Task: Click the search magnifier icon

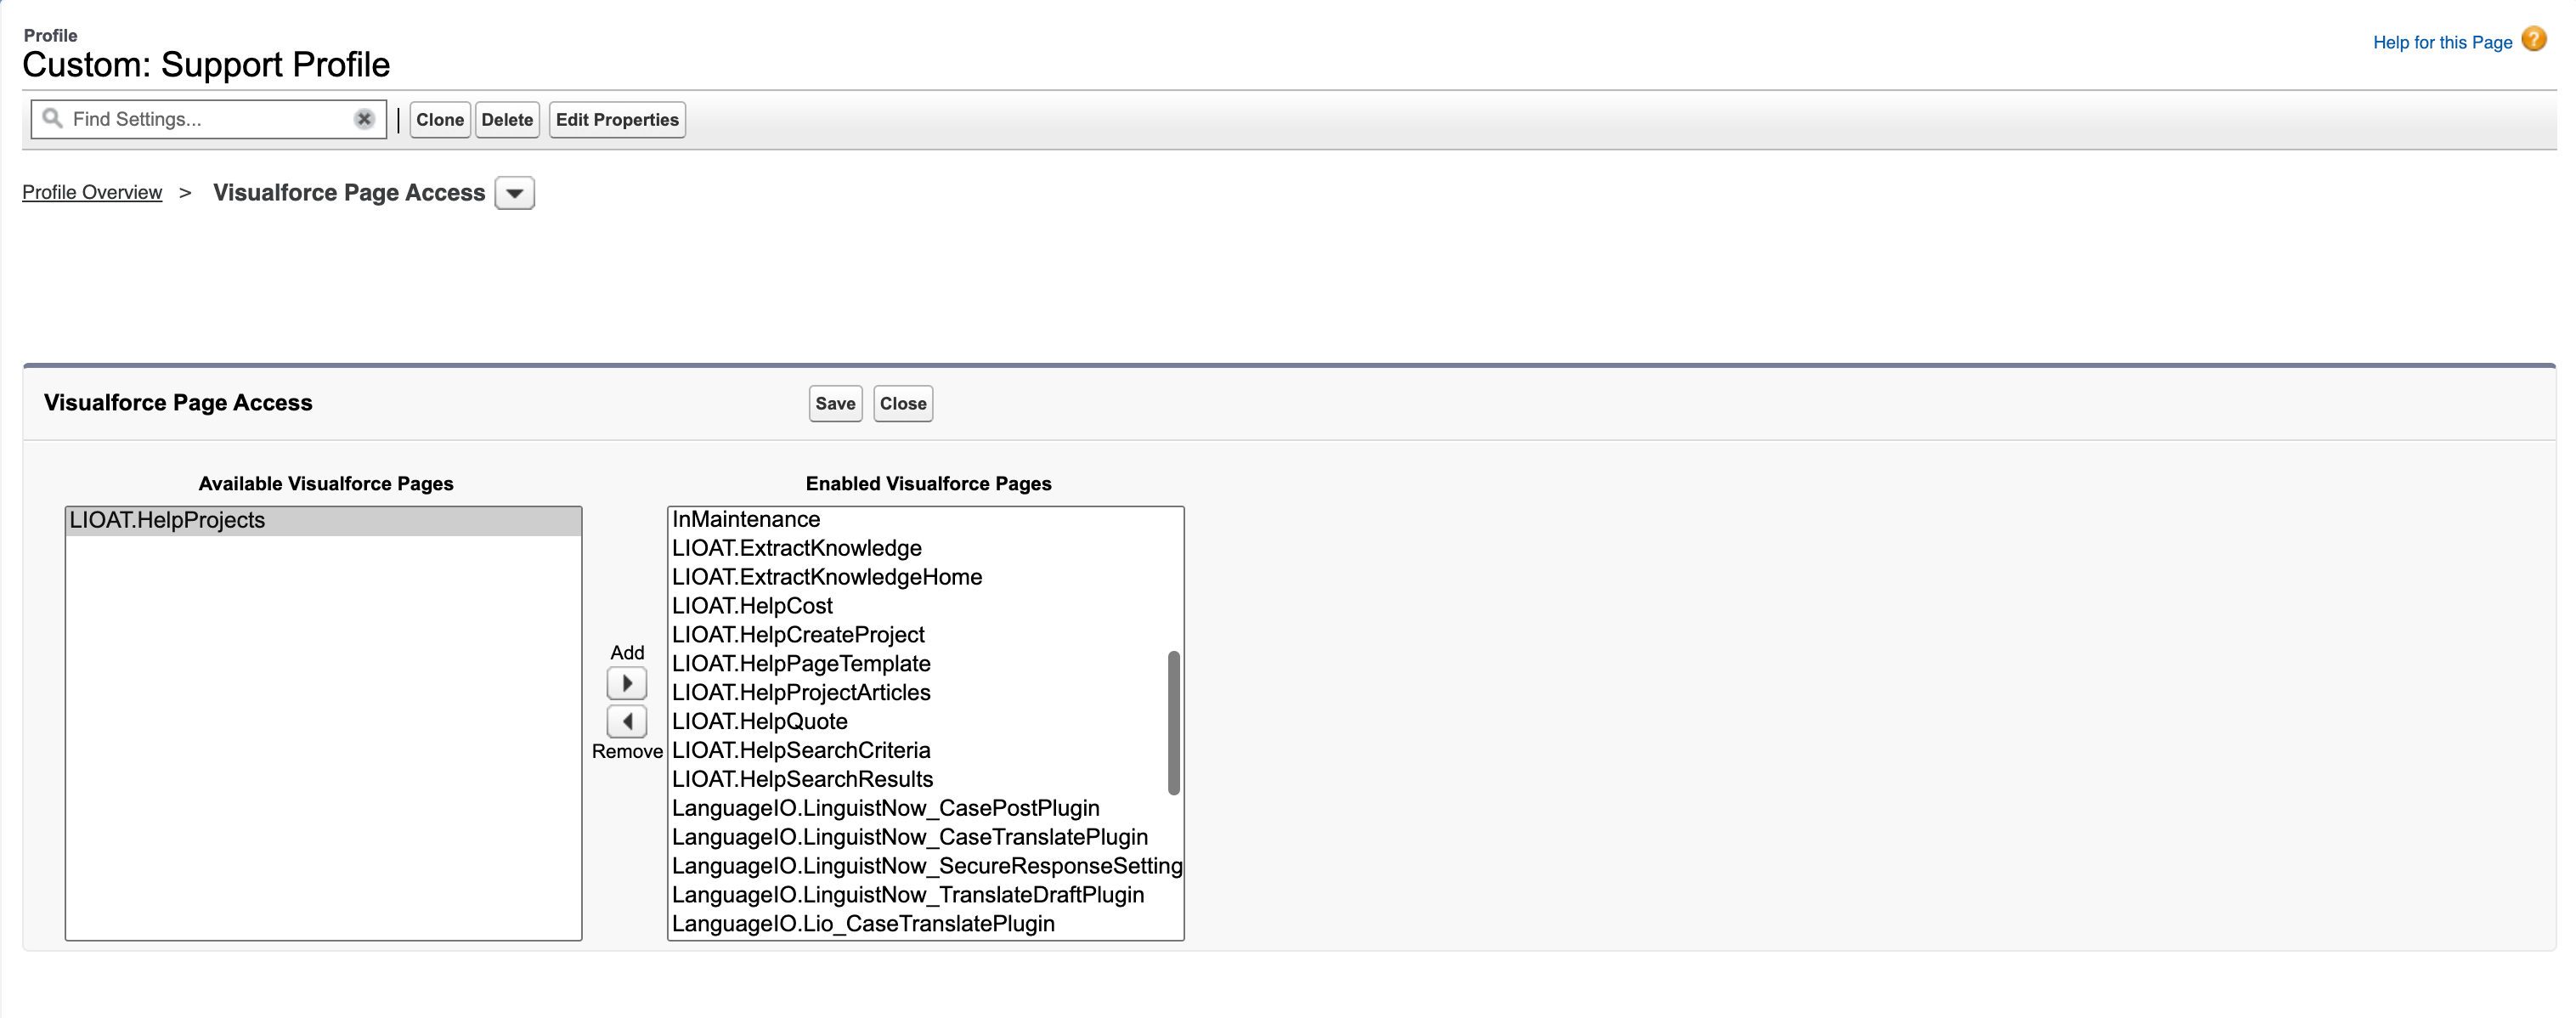Action: tap(53, 118)
